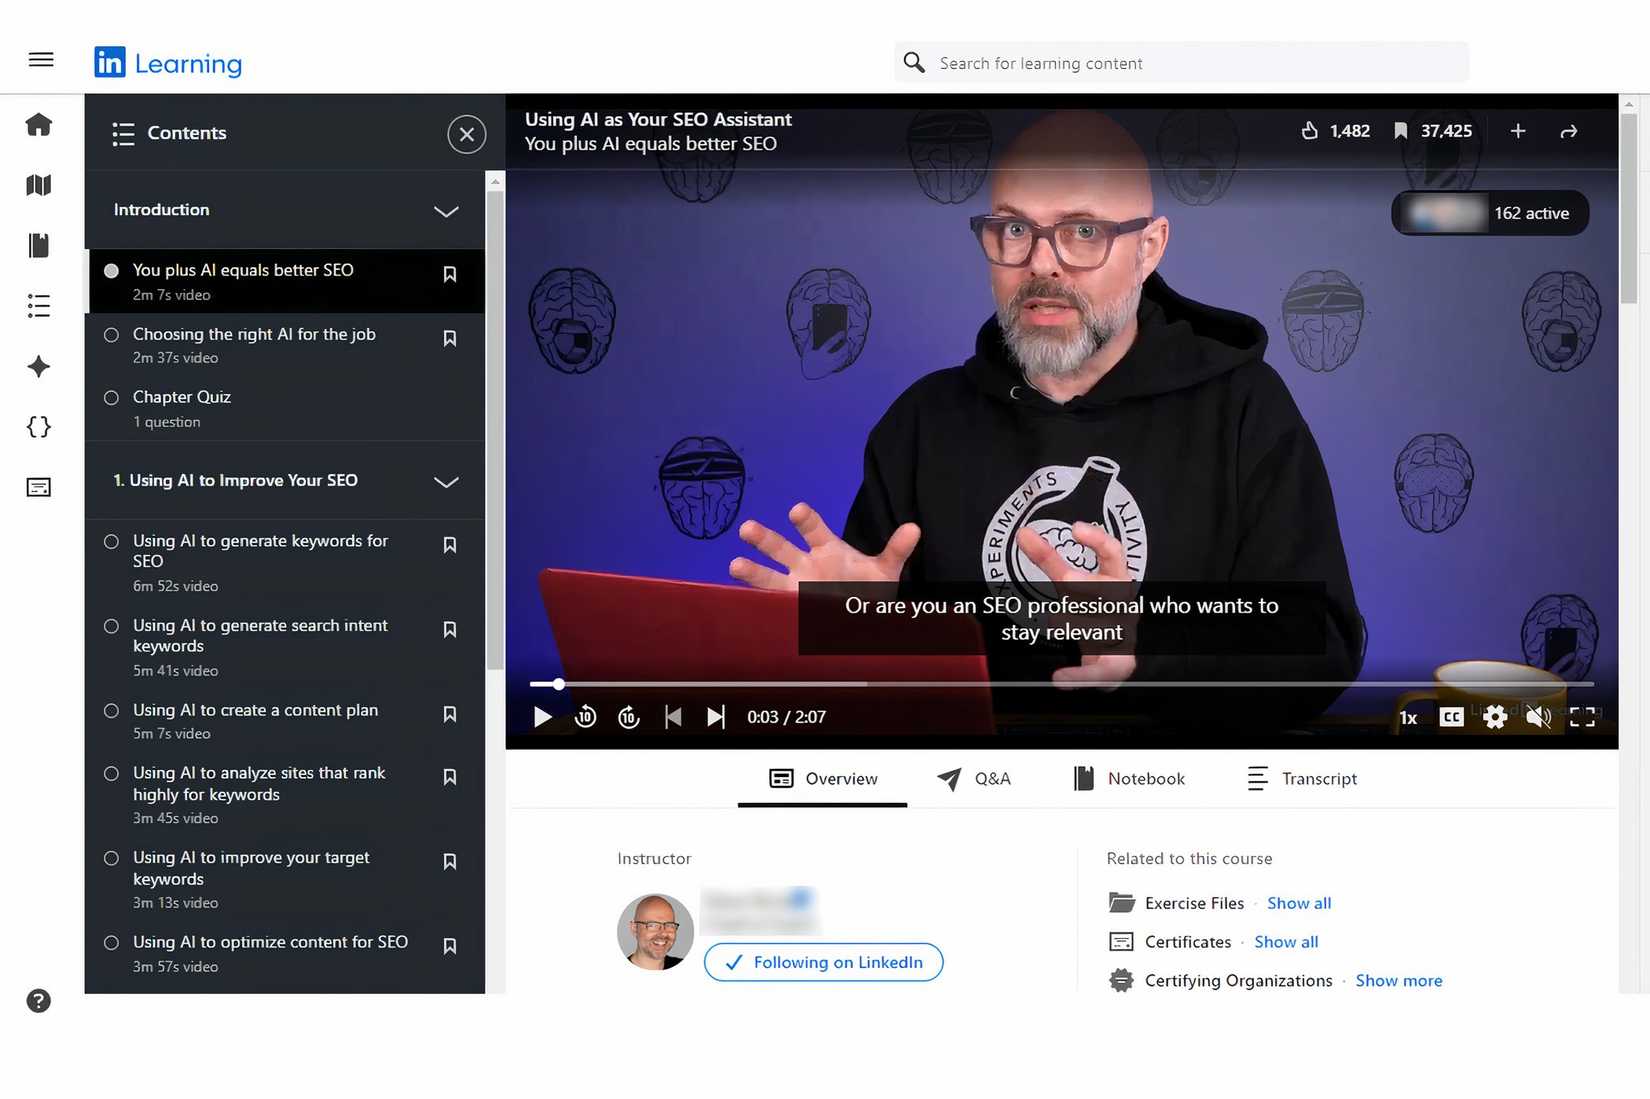Like the video with thumbs-up icon

click(1310, 131)
